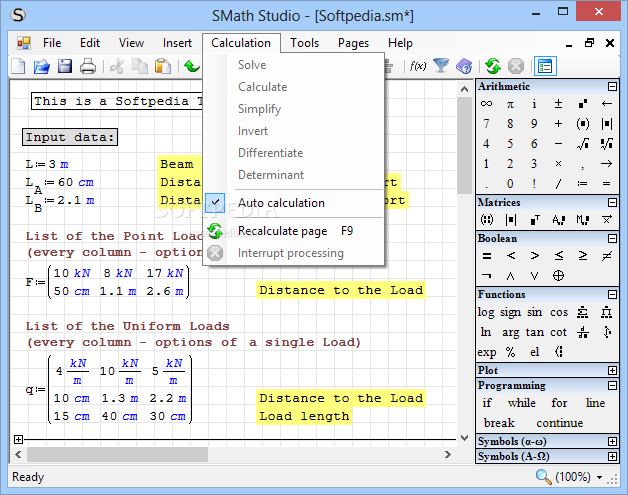Open the File menu
The height and width of the screenshot is (495, 628).
(x=52, y=43)
